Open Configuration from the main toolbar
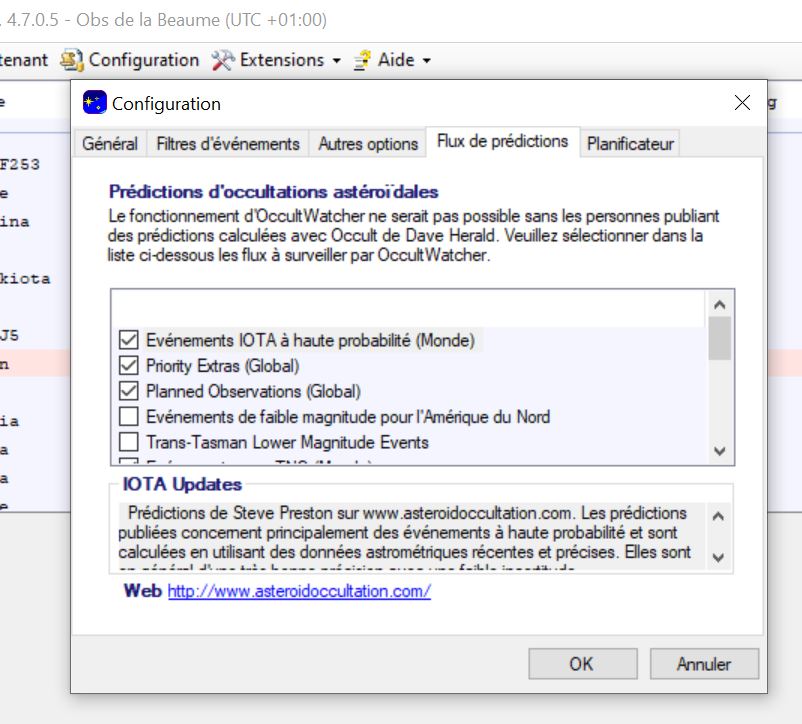802x724 pixels. pyautogui.click(x=130, y=60)
